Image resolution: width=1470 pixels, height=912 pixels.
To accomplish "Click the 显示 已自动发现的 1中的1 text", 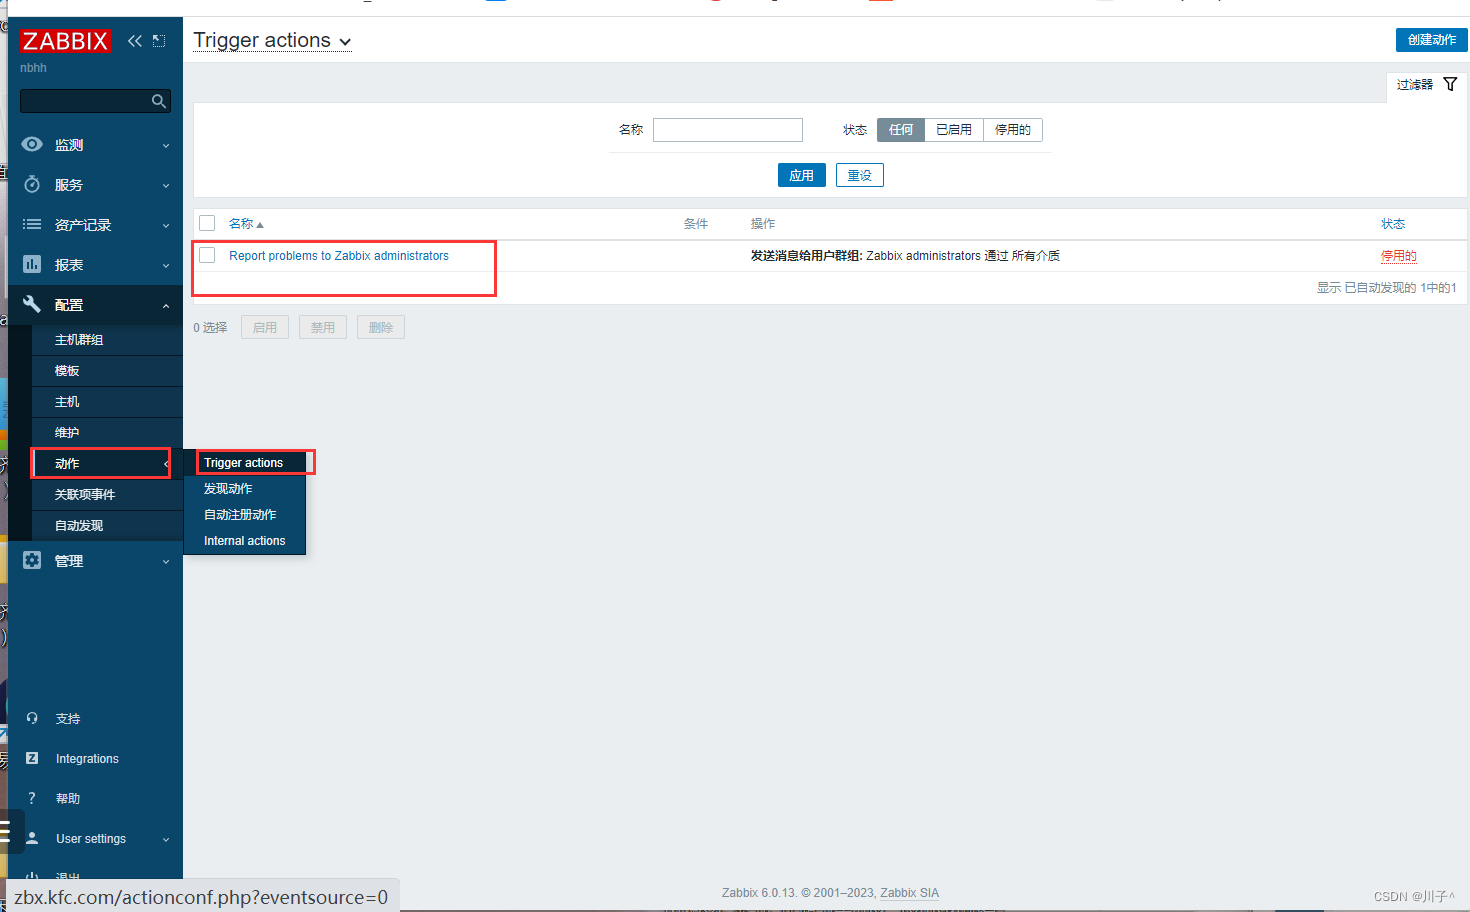I will click(1386, 288).
